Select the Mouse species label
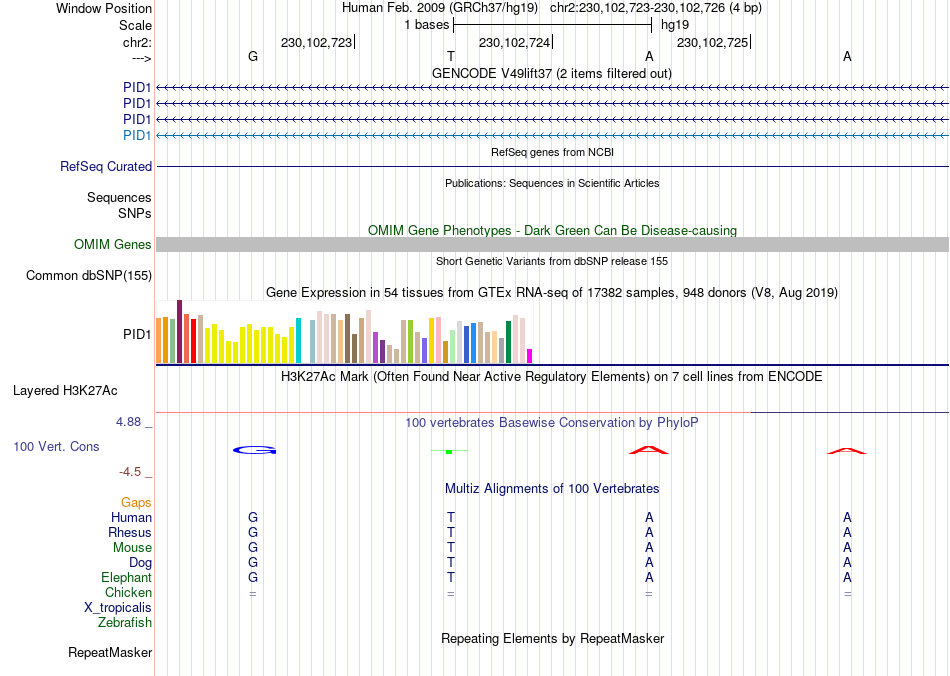The image size is (950, 676). (x=132, y=548)
